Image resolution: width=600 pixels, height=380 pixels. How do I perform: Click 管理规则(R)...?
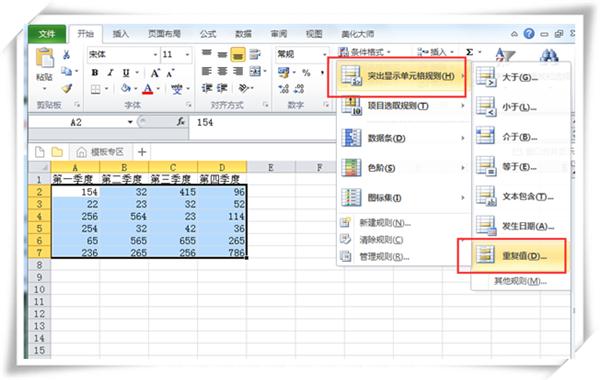coord(384,257)
